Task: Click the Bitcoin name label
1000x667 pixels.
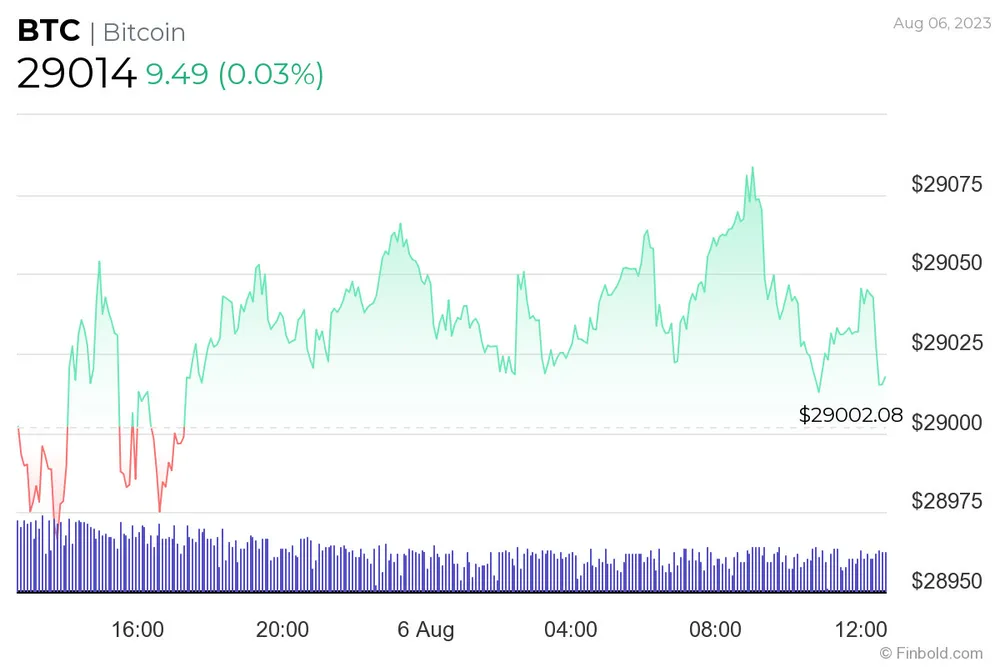Action: pos(144,32)
